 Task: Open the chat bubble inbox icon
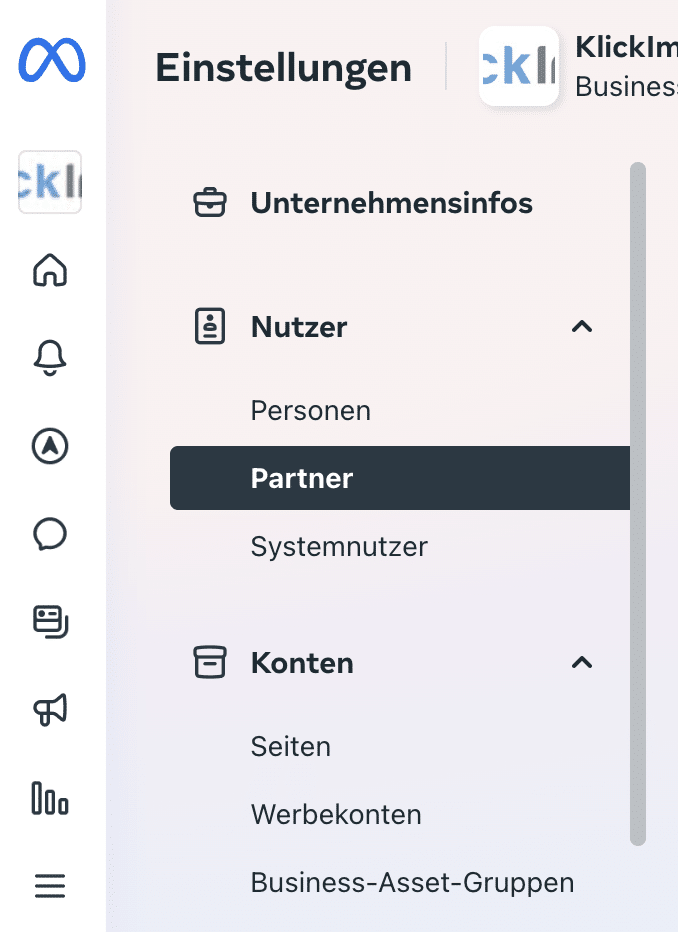50,535
